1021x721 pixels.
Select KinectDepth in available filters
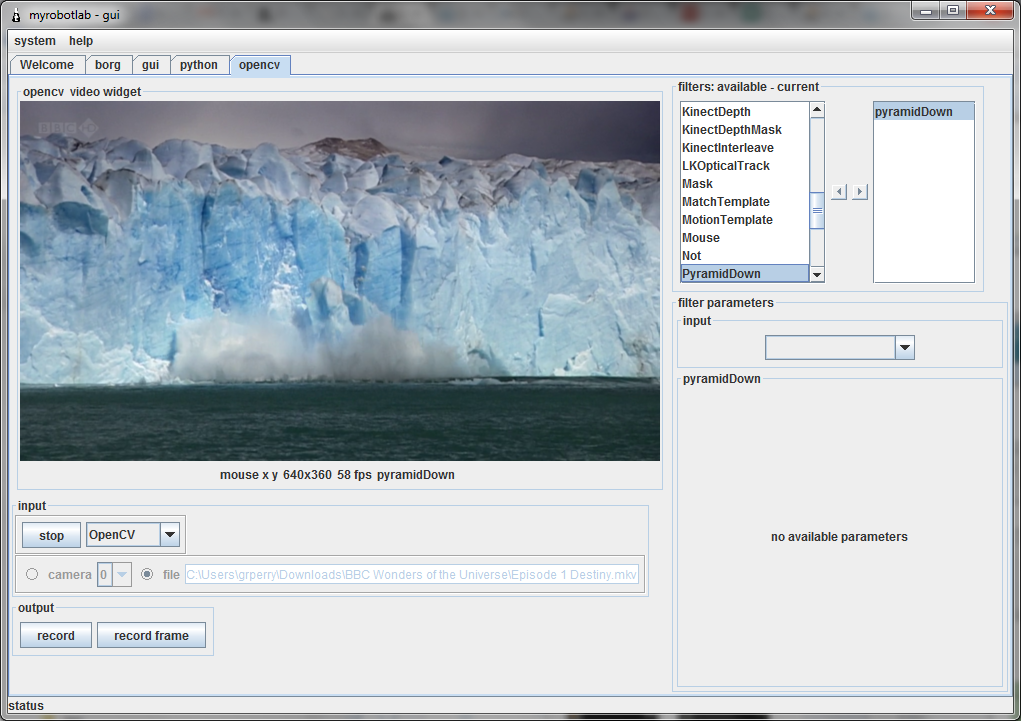pyautogui.click(x=744, y=112)
